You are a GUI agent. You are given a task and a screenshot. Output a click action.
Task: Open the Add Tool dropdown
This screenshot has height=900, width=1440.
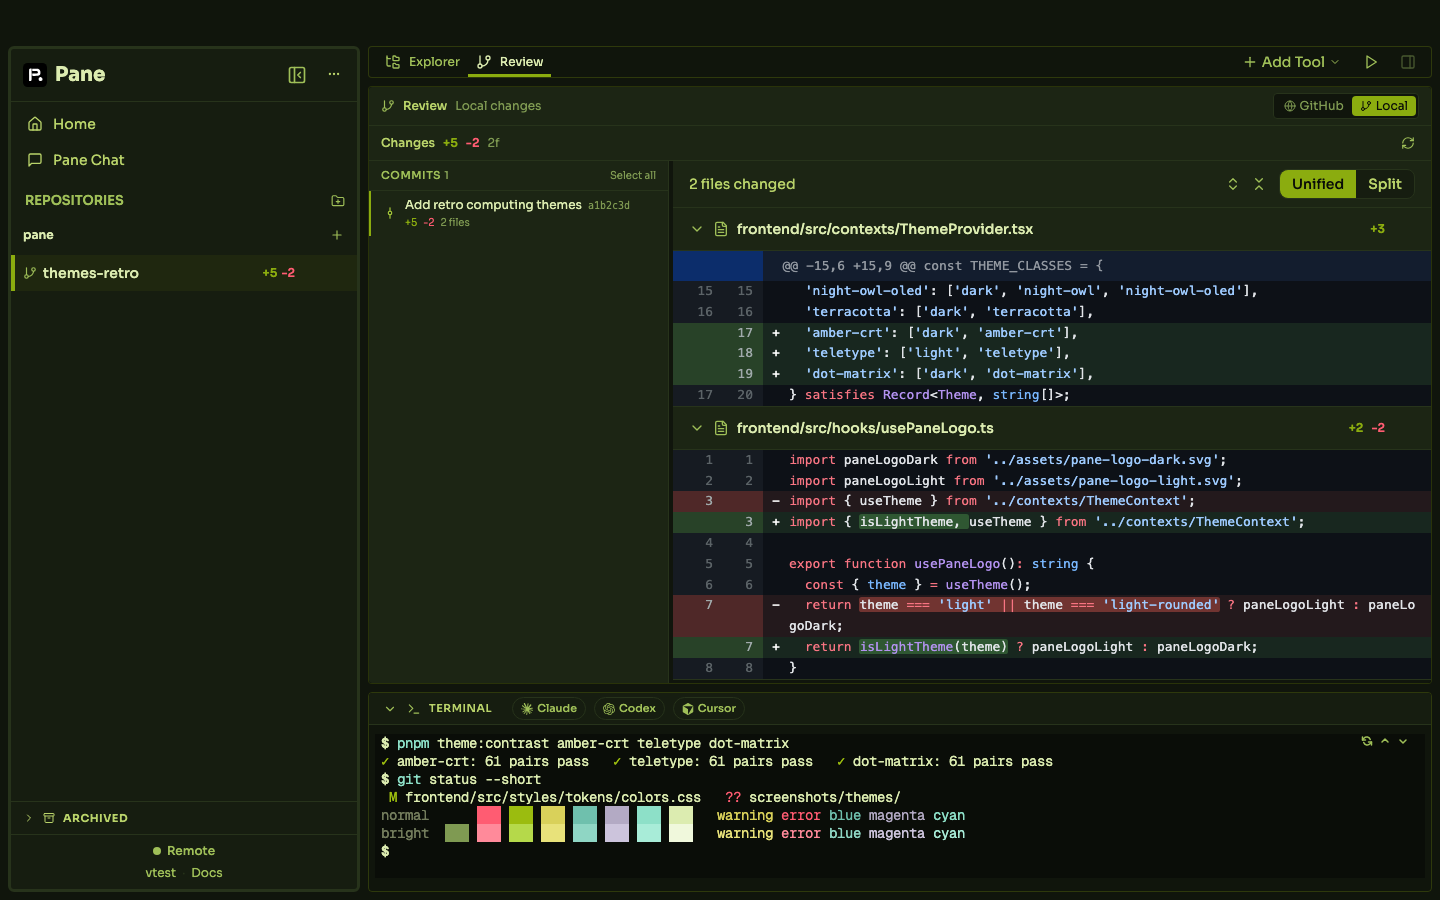click(1291, 62)
